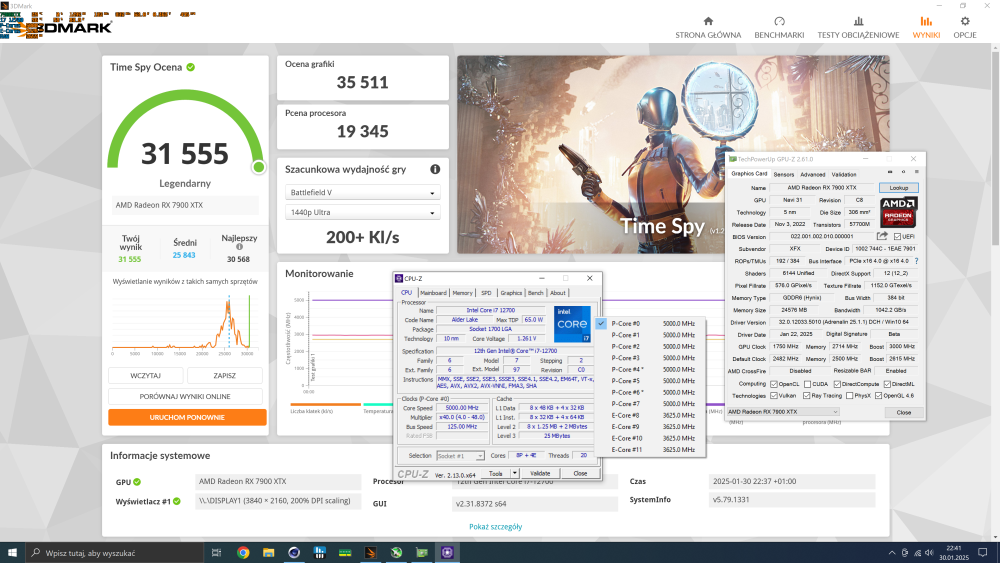Open the Battlefield V game dropdown
The image size is (1000, 563).
(362, 193)
